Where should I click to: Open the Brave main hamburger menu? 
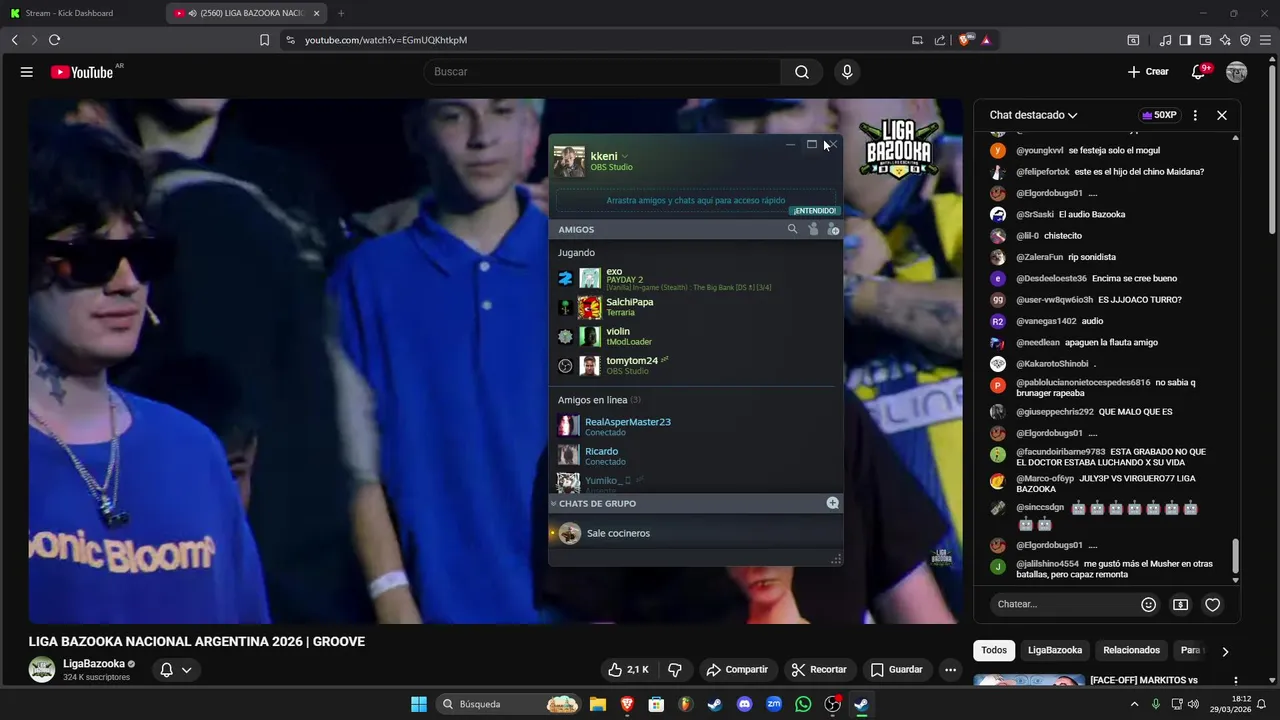[x=1265, y=40]
